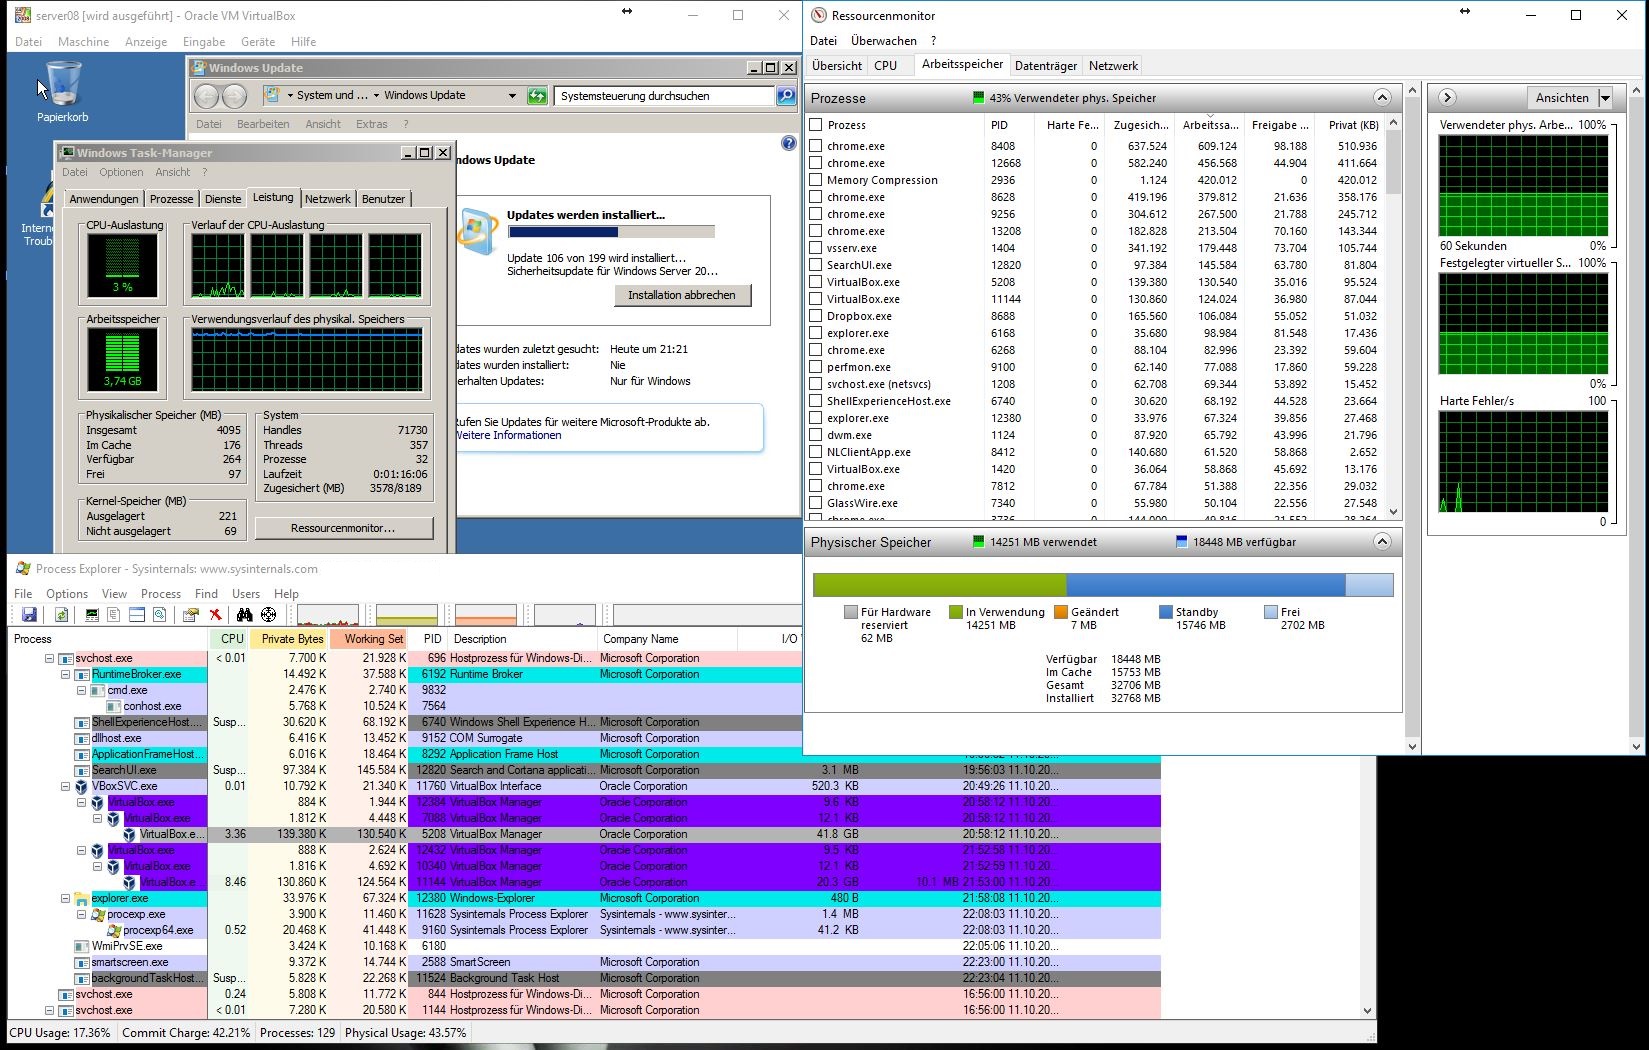Image resolution: width=1649 pixels, height=1050 pixels.
Task: Collapse the Physischer Speicher section
Action: coord(1382,542)
